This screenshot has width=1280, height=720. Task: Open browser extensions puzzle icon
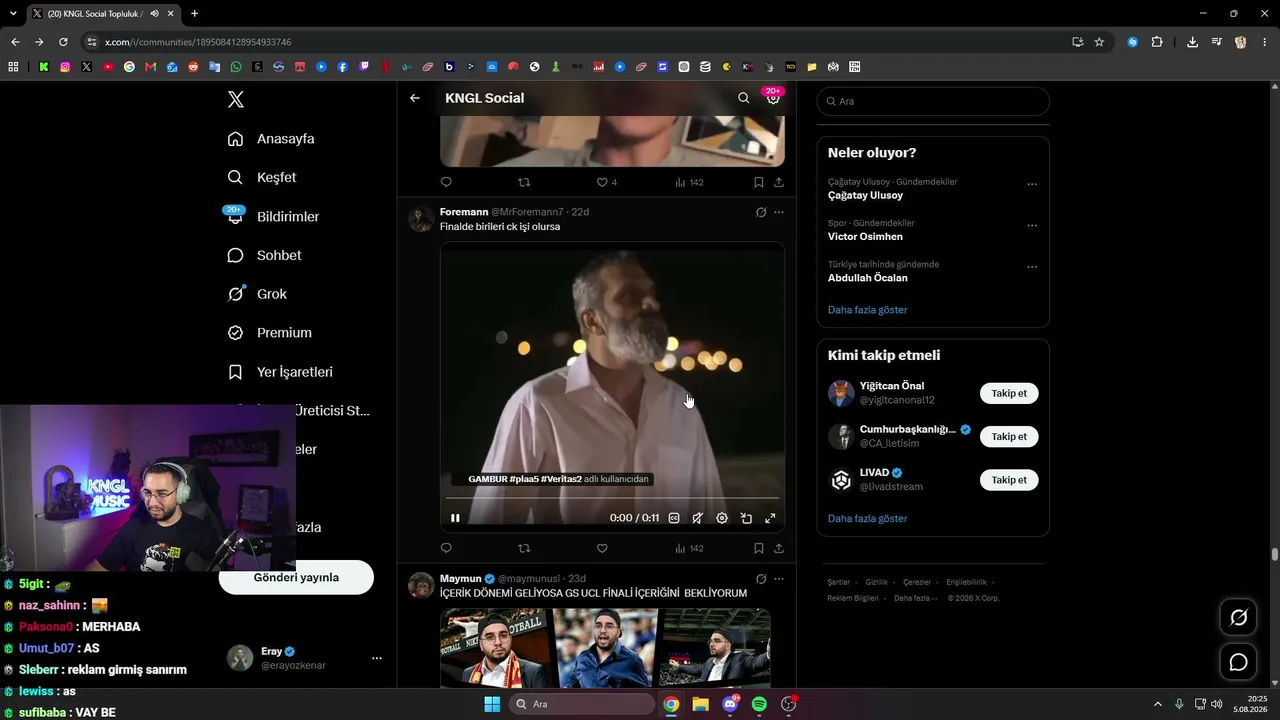pos(1157,42)
